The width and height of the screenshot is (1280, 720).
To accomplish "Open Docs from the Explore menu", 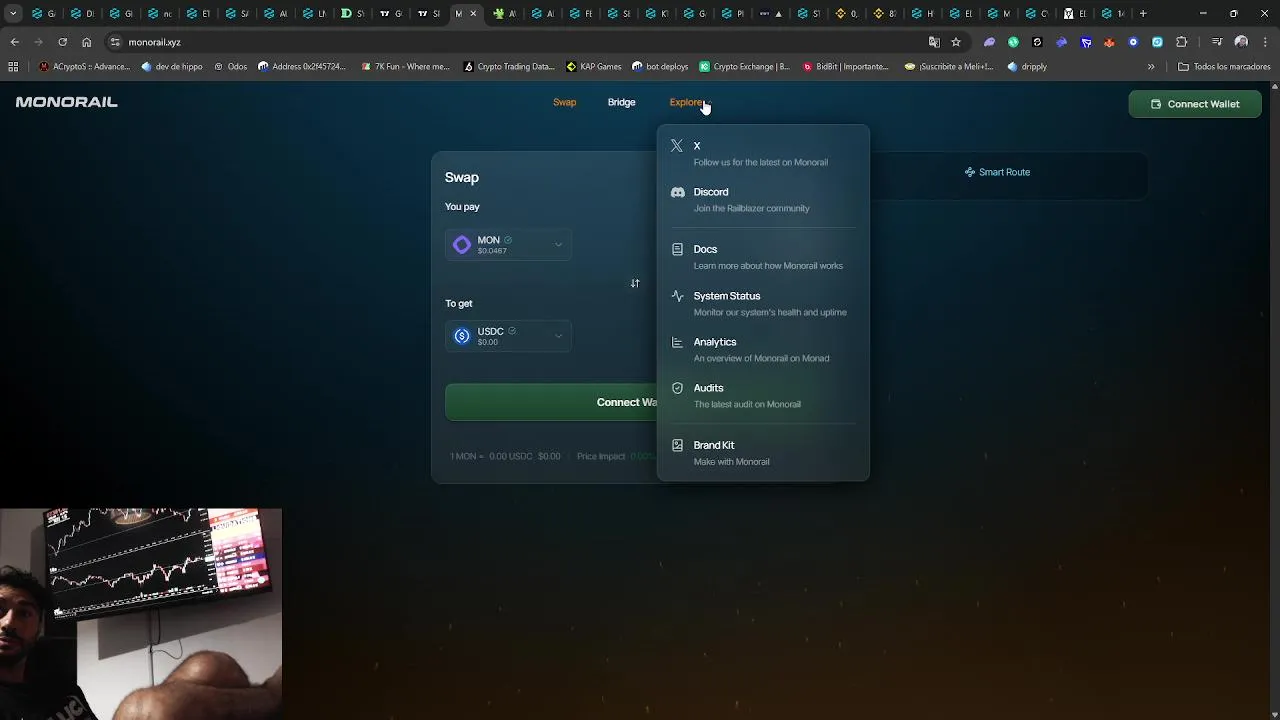I will tap(763, 257).
